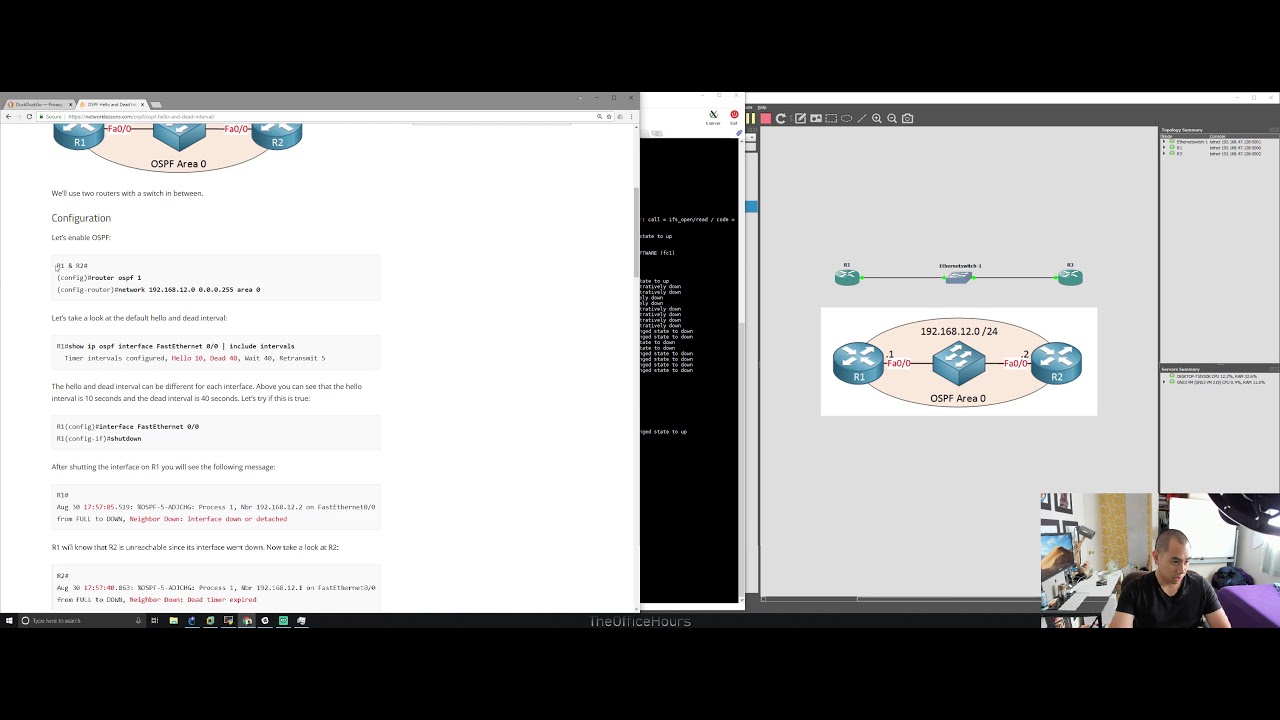
Task: Open the Windows Start menu
Action: pos(9,621)
